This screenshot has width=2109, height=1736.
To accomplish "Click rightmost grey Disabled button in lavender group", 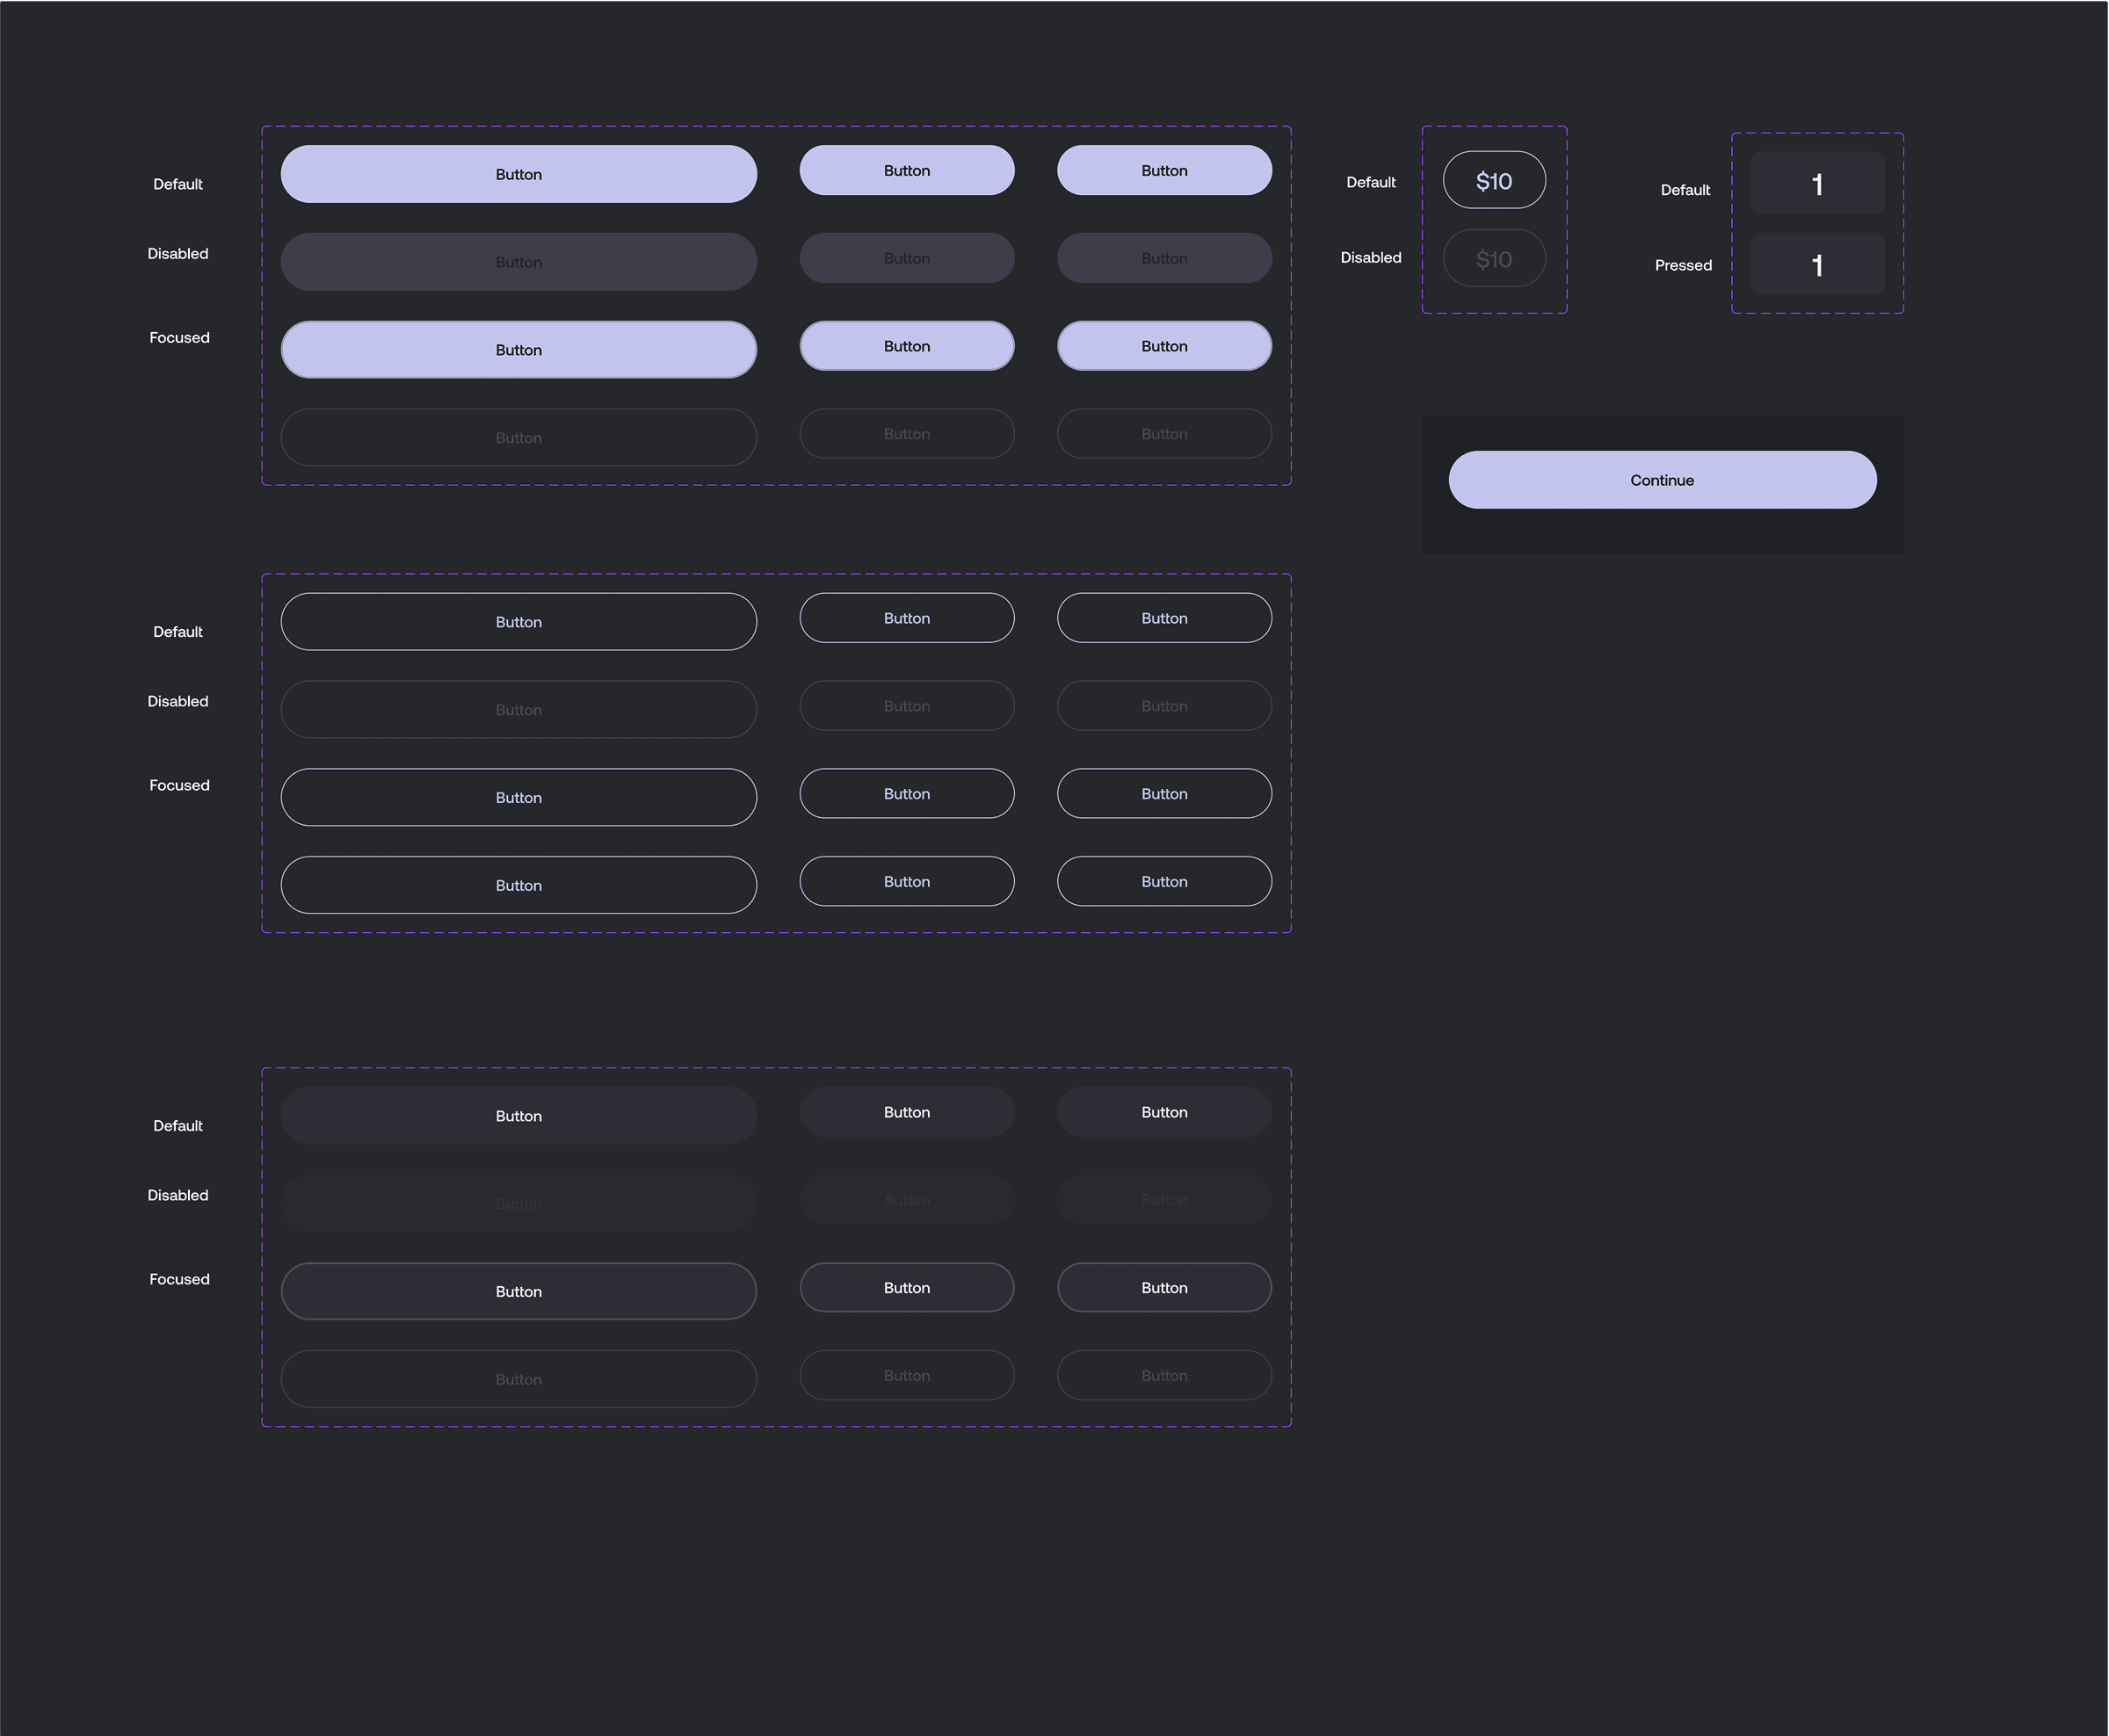I will coord(1164,258).
